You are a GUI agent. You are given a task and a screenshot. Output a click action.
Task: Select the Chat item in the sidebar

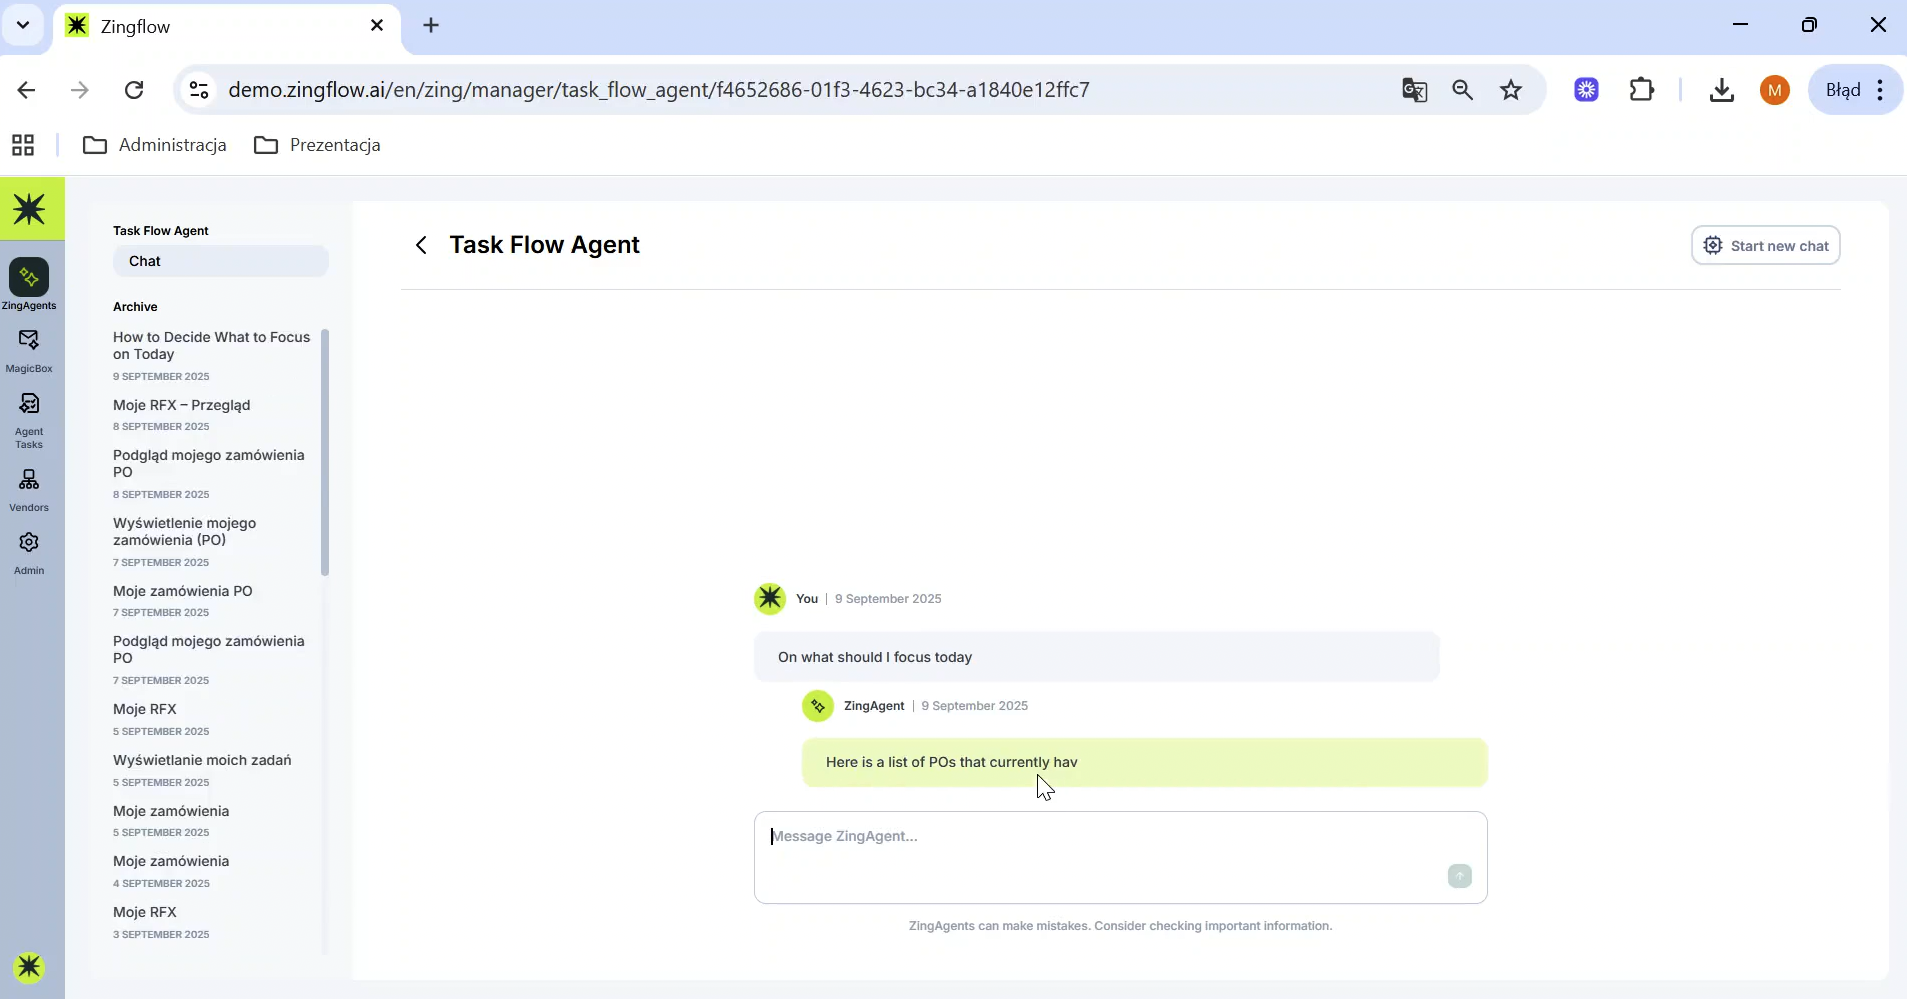[220, 261]
